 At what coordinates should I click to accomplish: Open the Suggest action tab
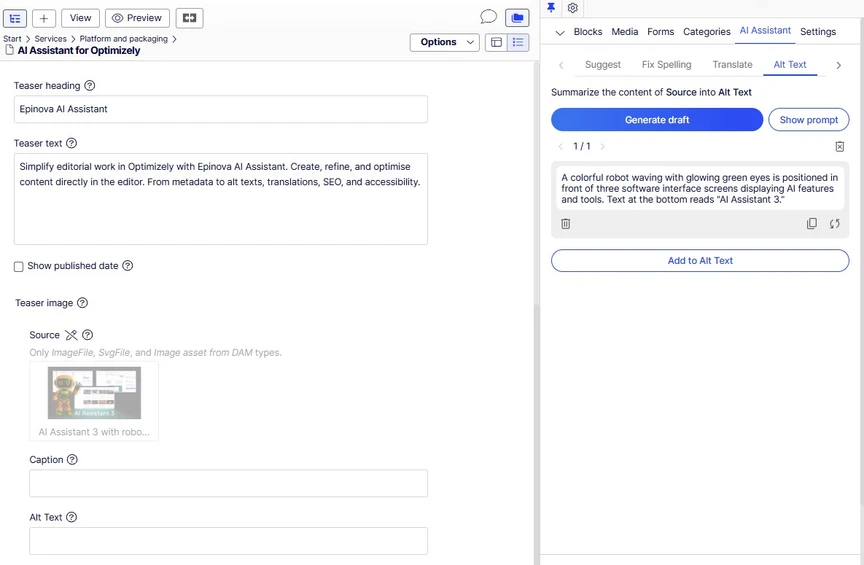click(603, 64)
